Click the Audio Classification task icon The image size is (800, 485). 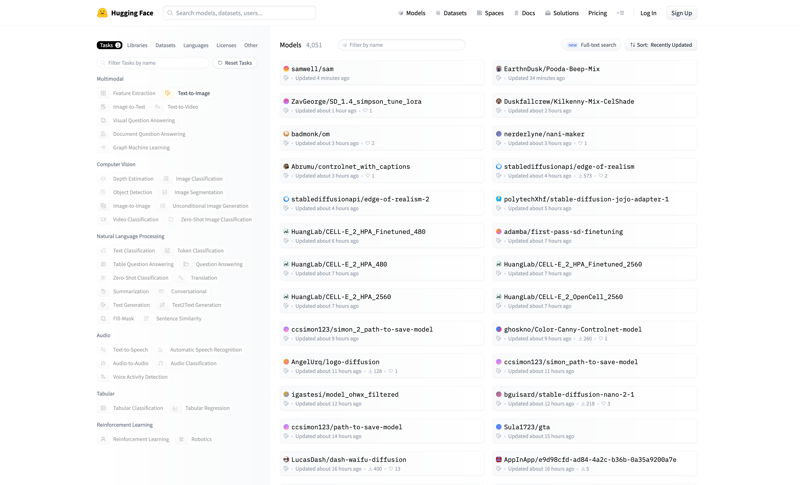pyautogui.click(x=161, y=364)
